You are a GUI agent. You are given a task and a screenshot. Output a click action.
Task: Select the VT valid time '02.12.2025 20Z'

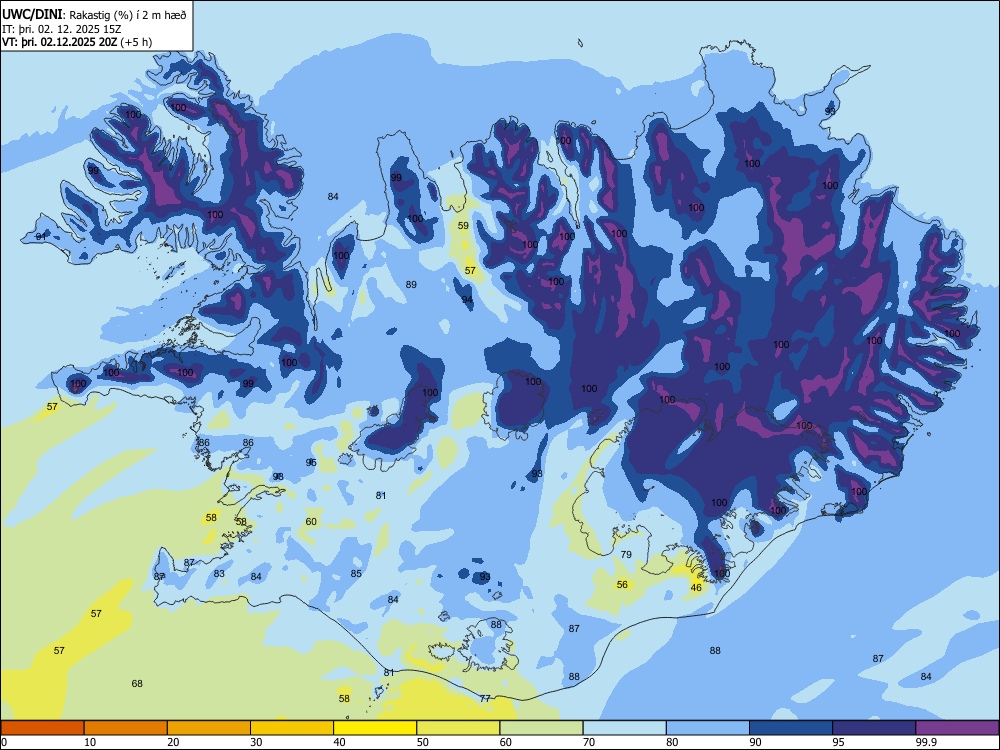[x=78, y=42]
